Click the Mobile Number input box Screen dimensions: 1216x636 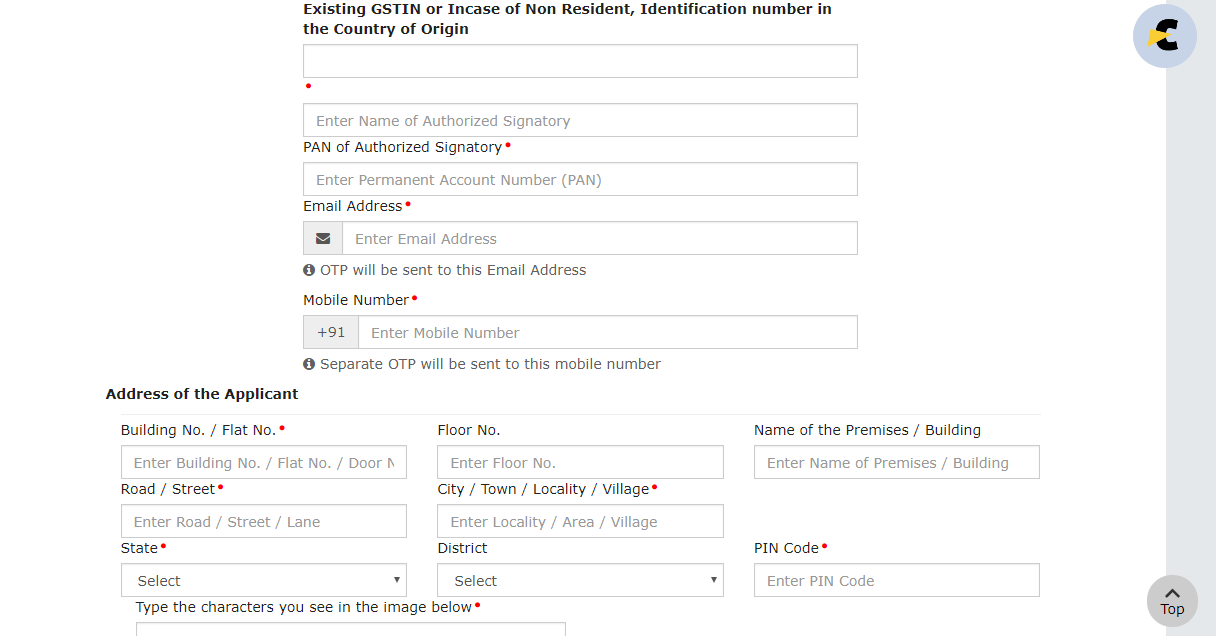608,333
